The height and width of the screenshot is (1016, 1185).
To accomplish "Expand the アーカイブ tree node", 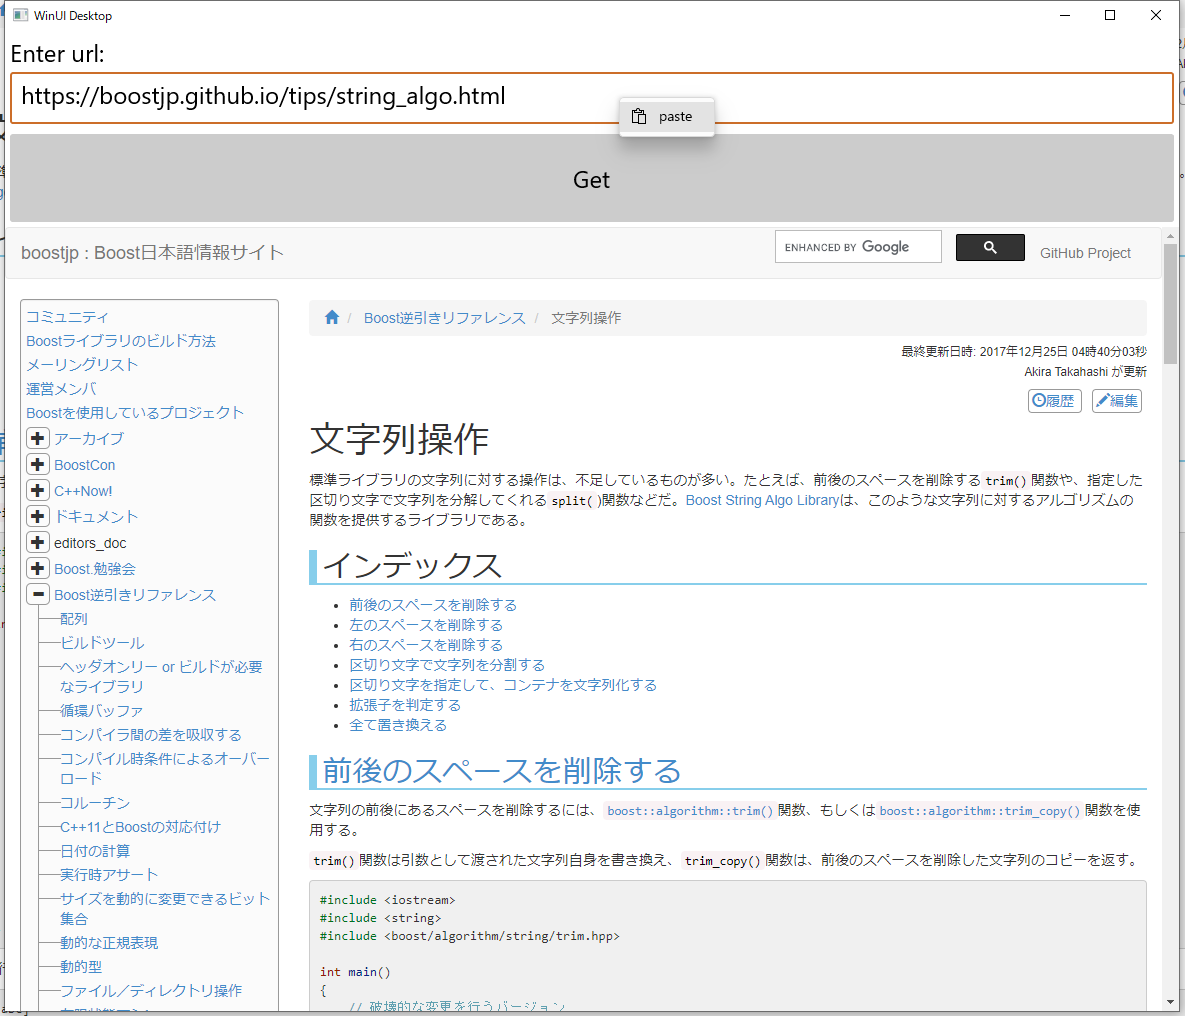I will [38, 438].
